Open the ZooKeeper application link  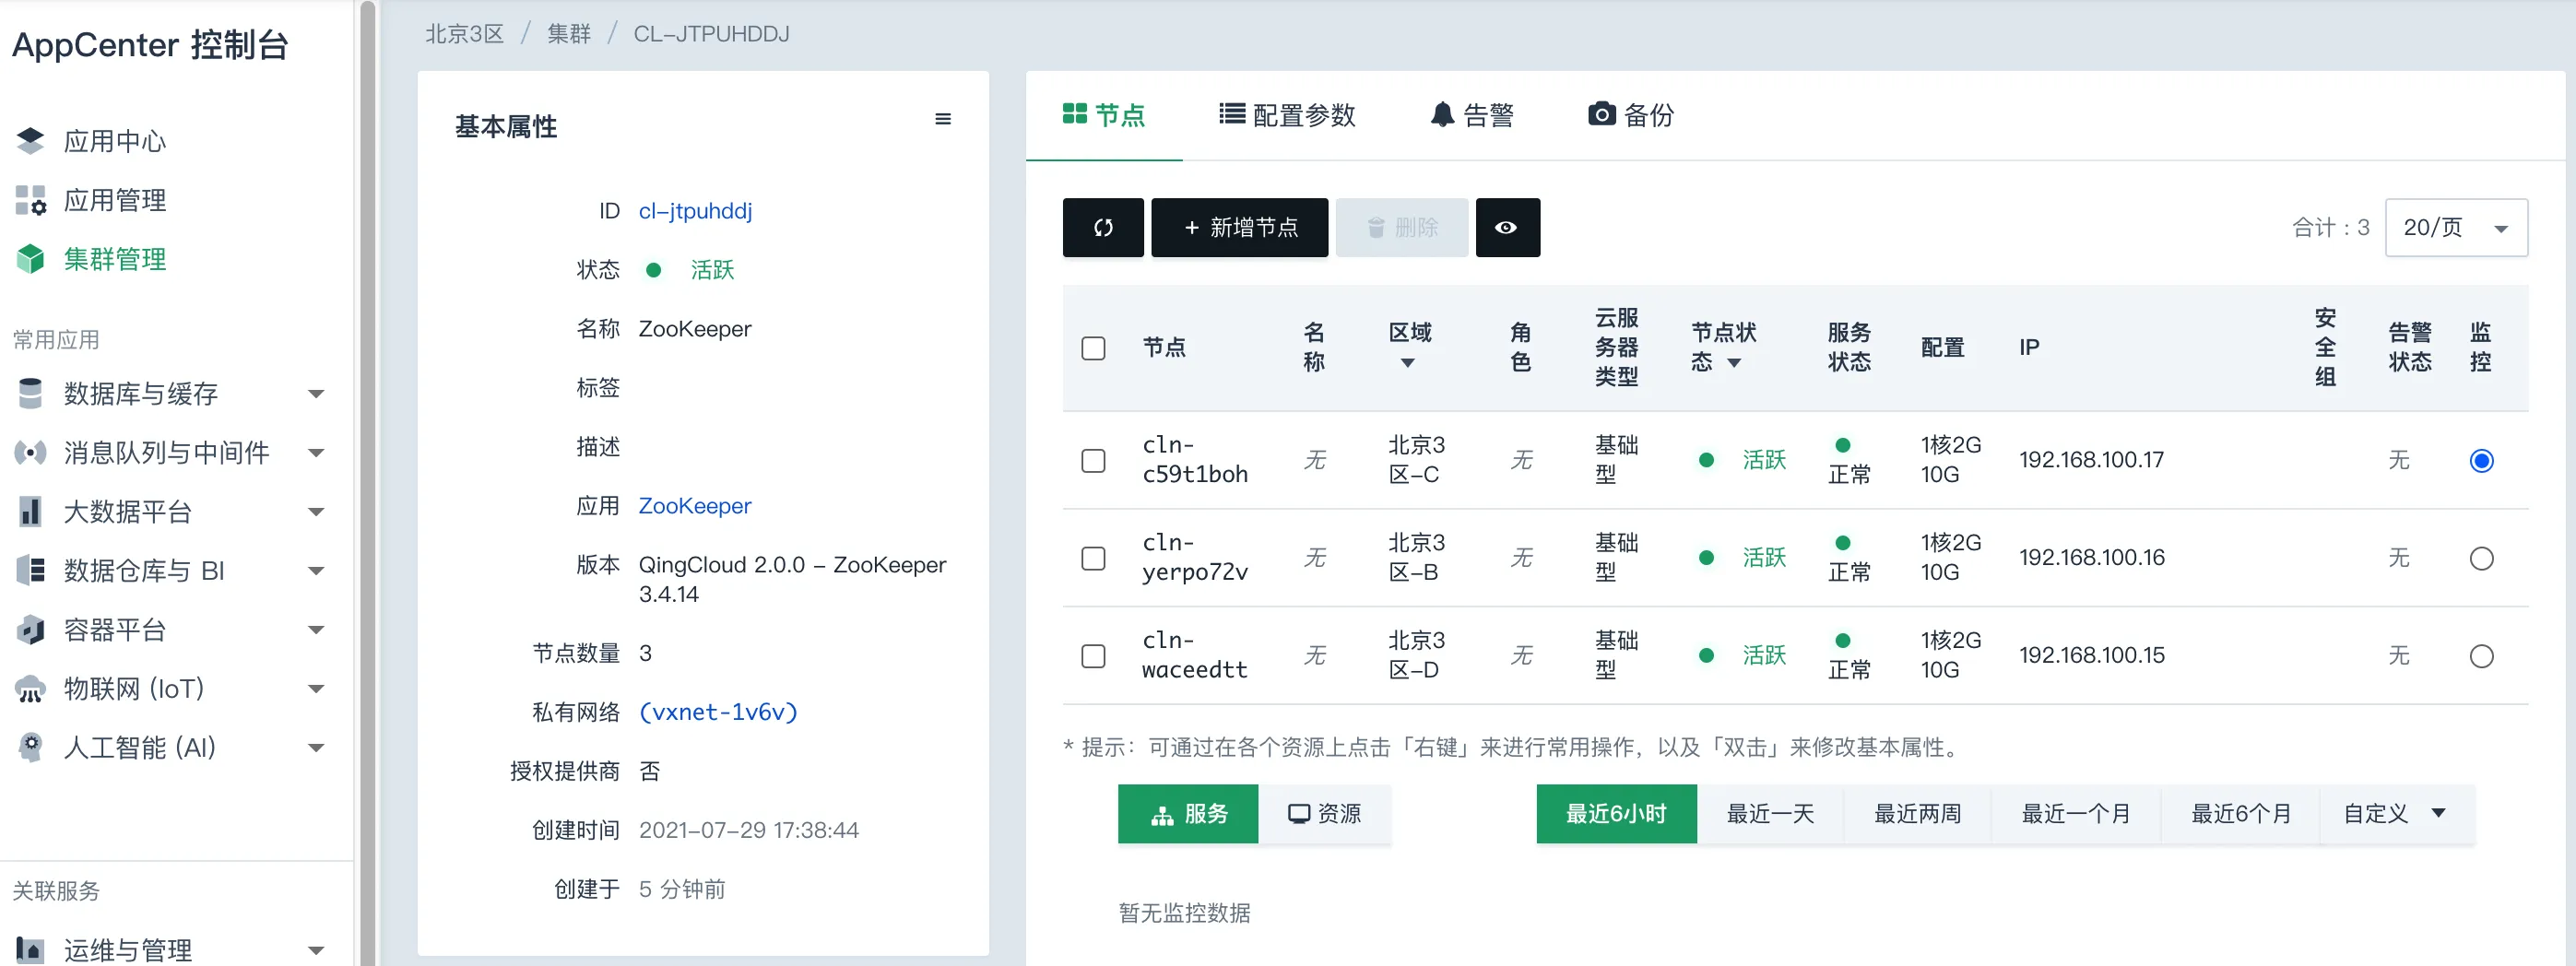coord(694,506)
